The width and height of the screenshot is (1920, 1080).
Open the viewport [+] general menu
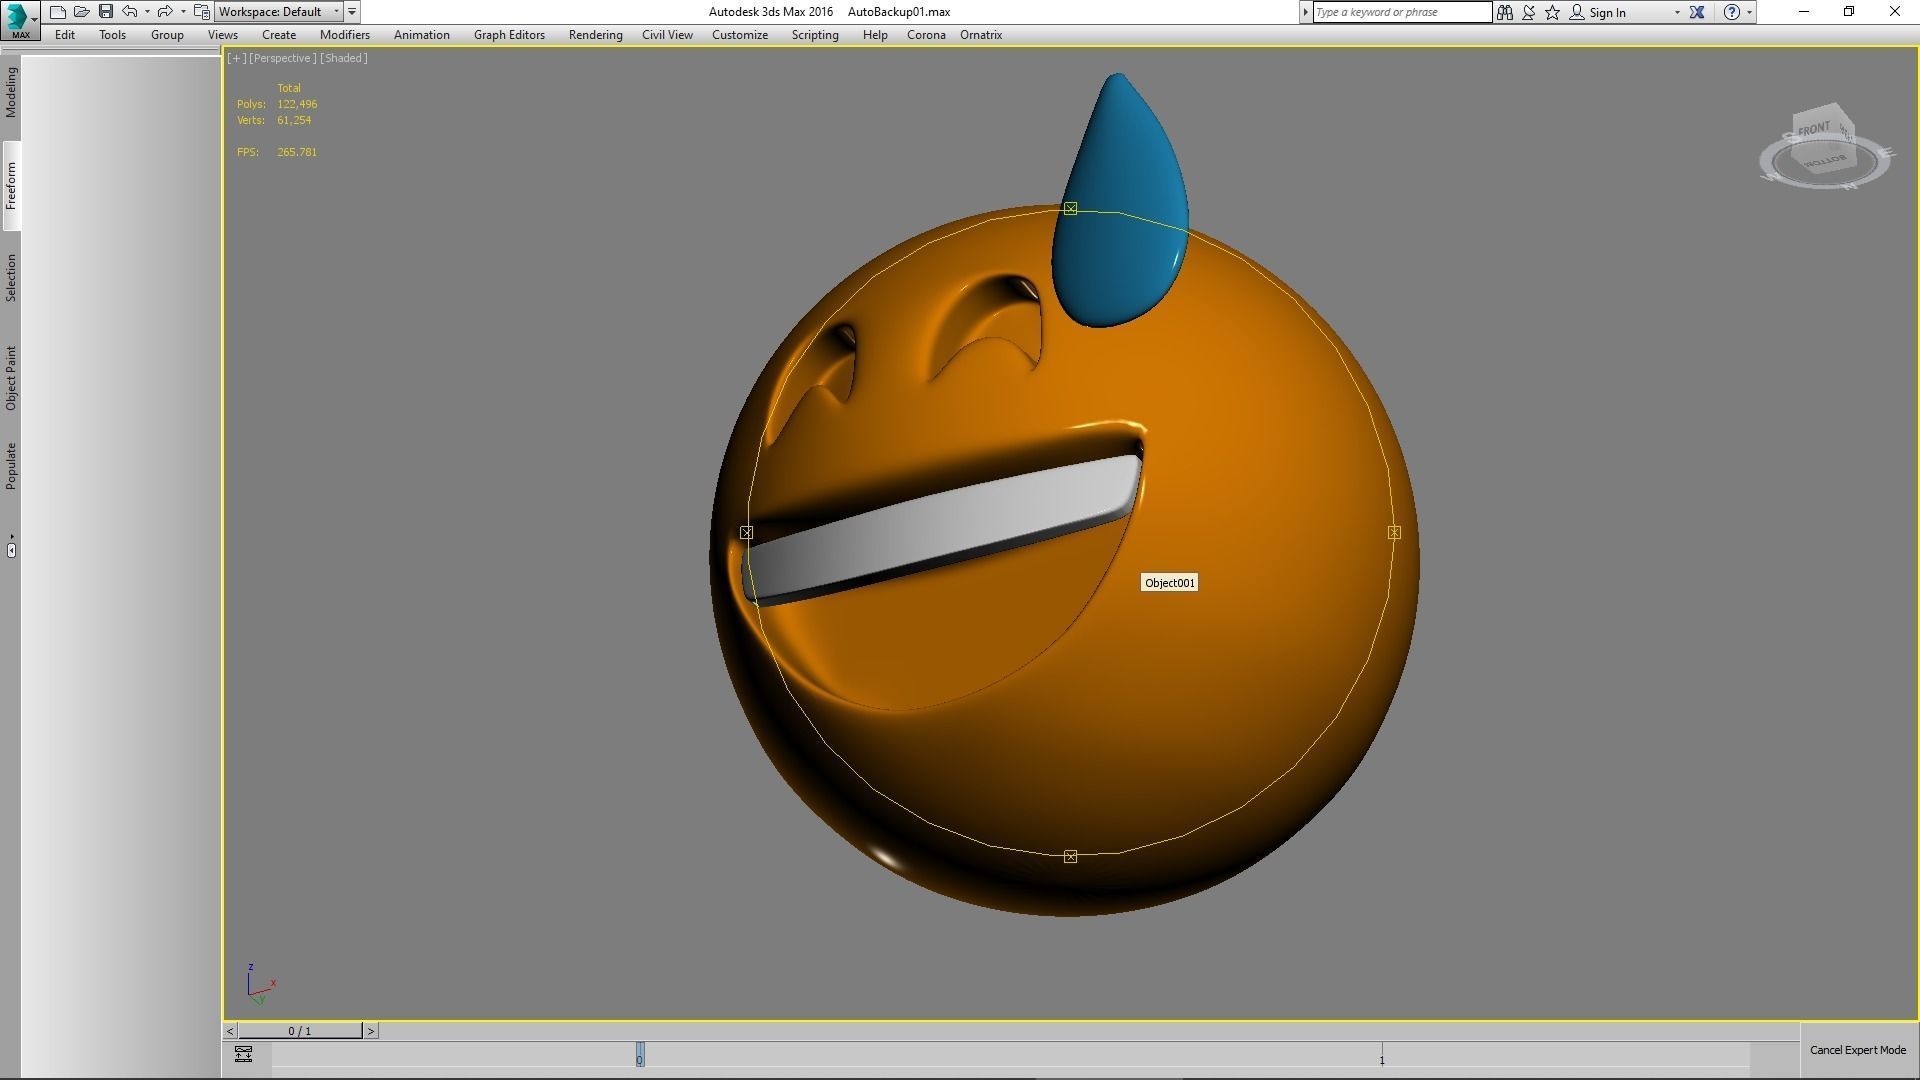tap(237, 58)
